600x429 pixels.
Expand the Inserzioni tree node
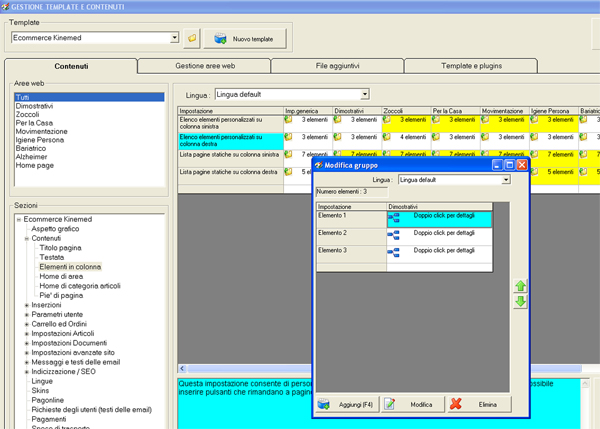27,305
